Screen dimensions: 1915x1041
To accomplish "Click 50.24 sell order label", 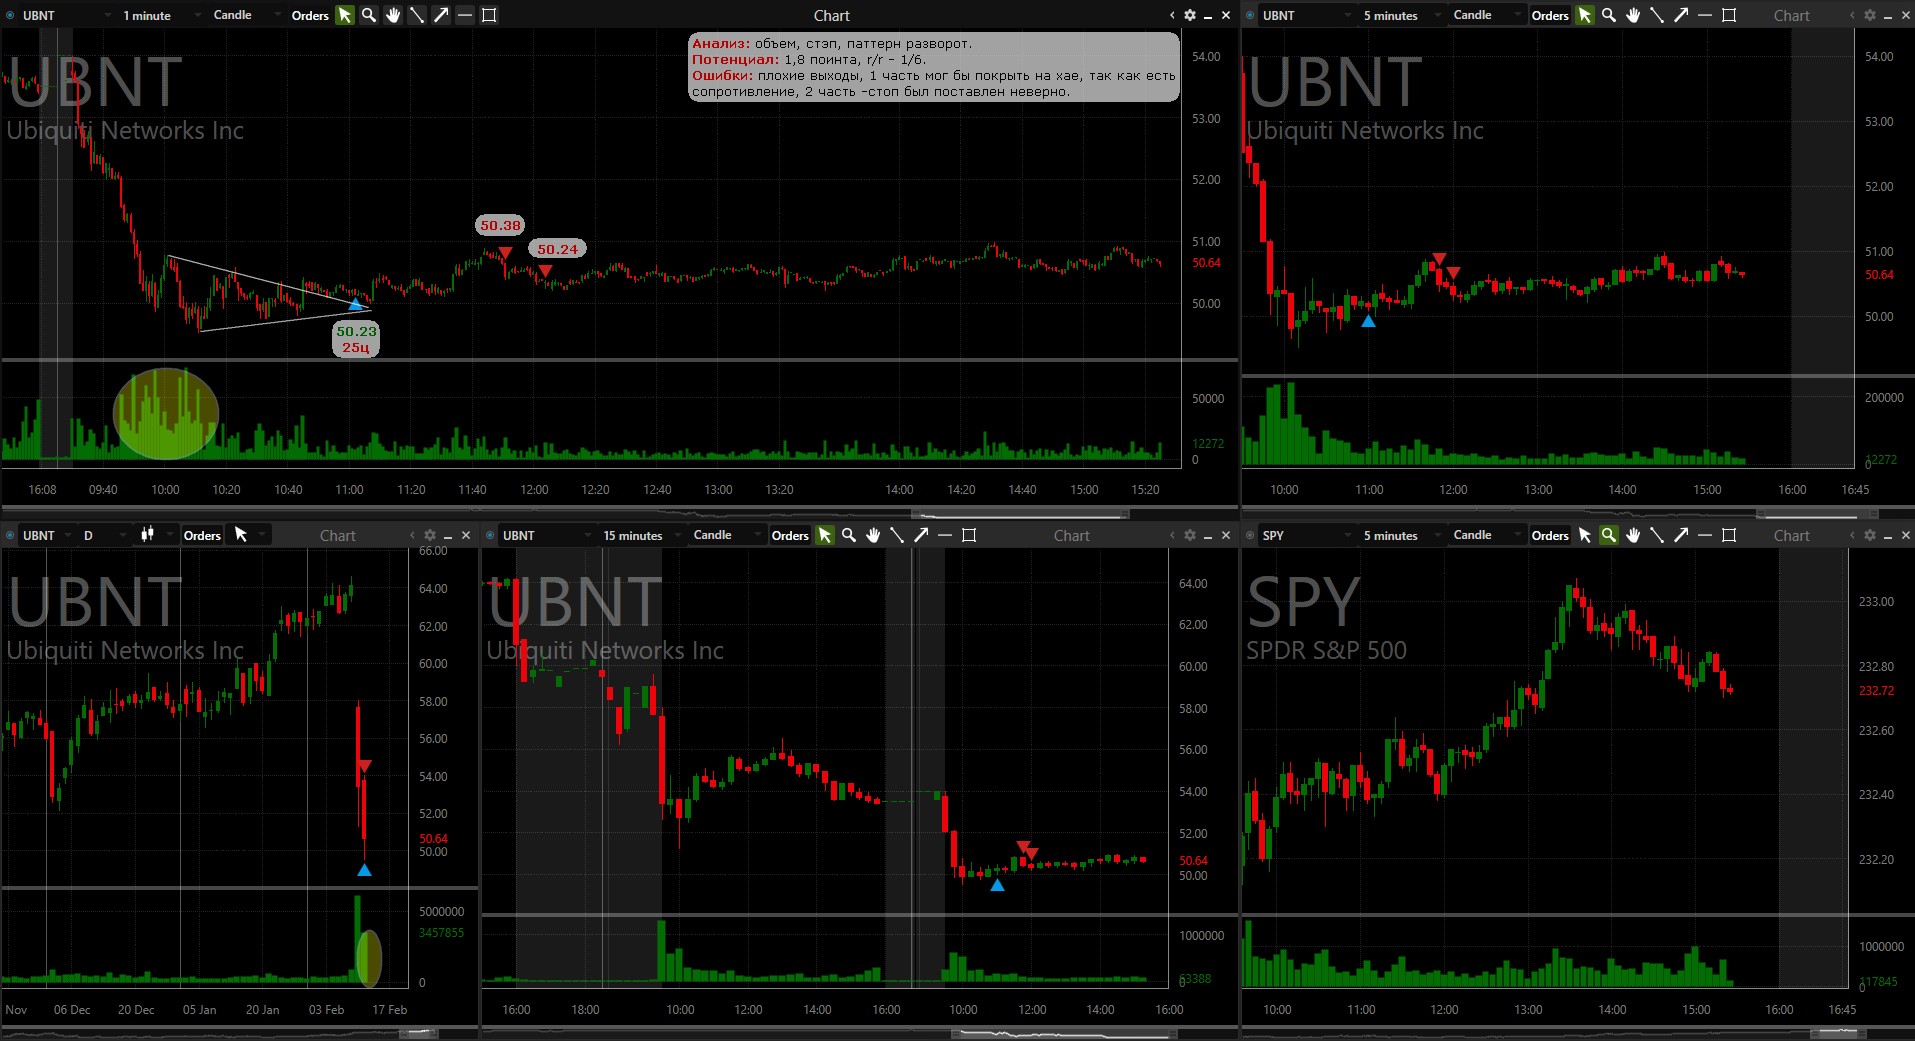I will coord(558,249).
